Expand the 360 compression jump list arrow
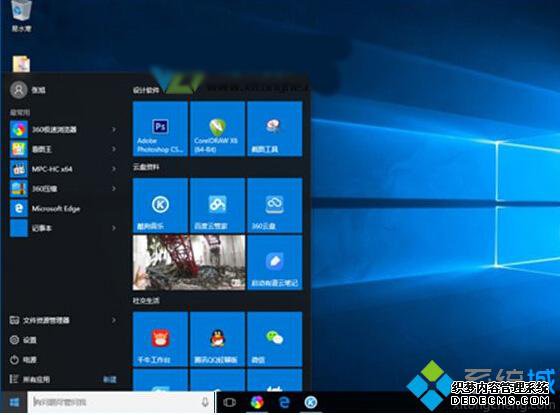The width and height of the screenshot is (560, 415). click(x=114, y=189)
